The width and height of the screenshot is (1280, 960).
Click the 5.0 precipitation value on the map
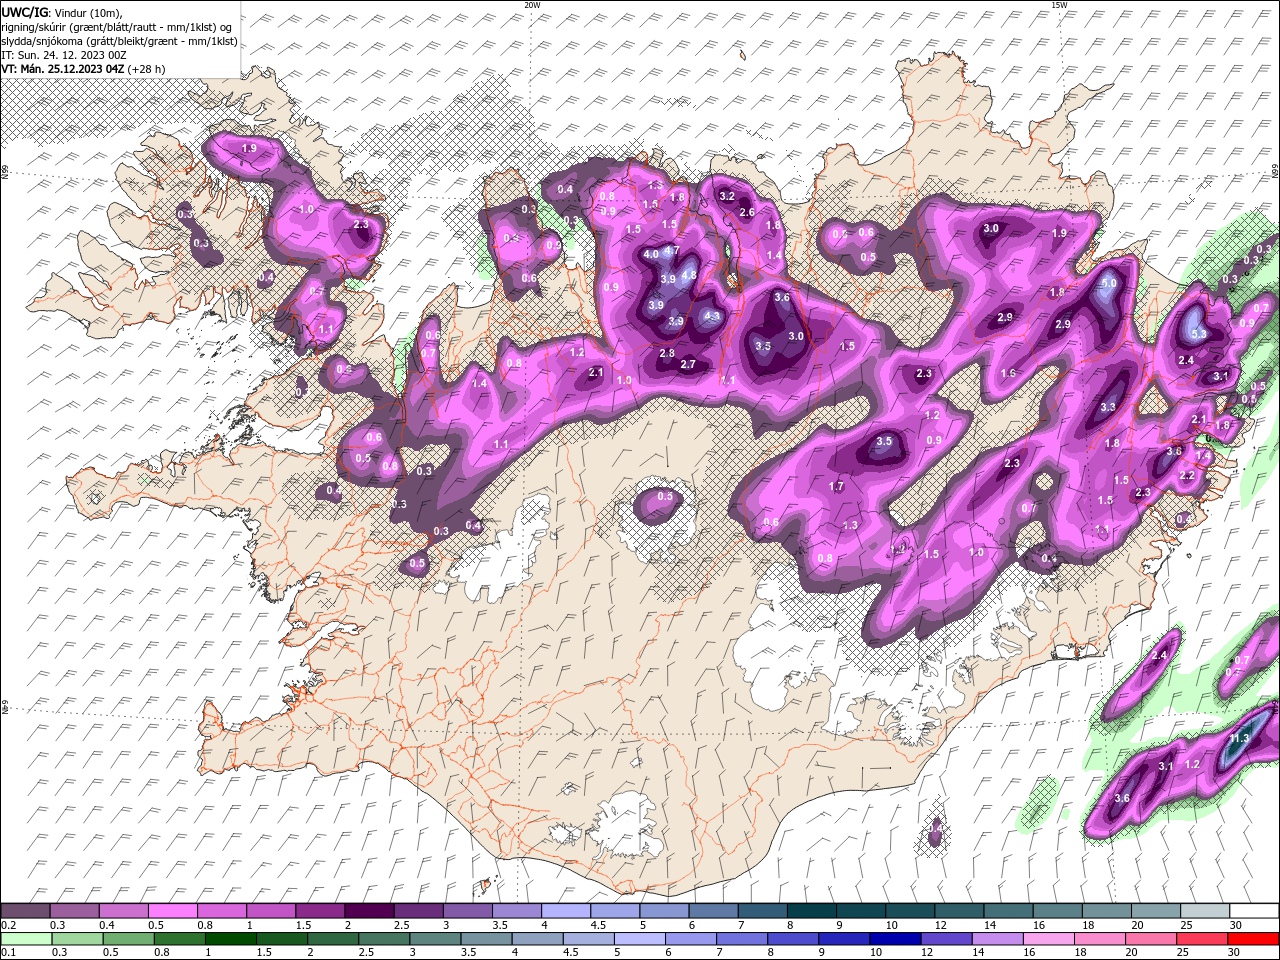(1108, 283)
